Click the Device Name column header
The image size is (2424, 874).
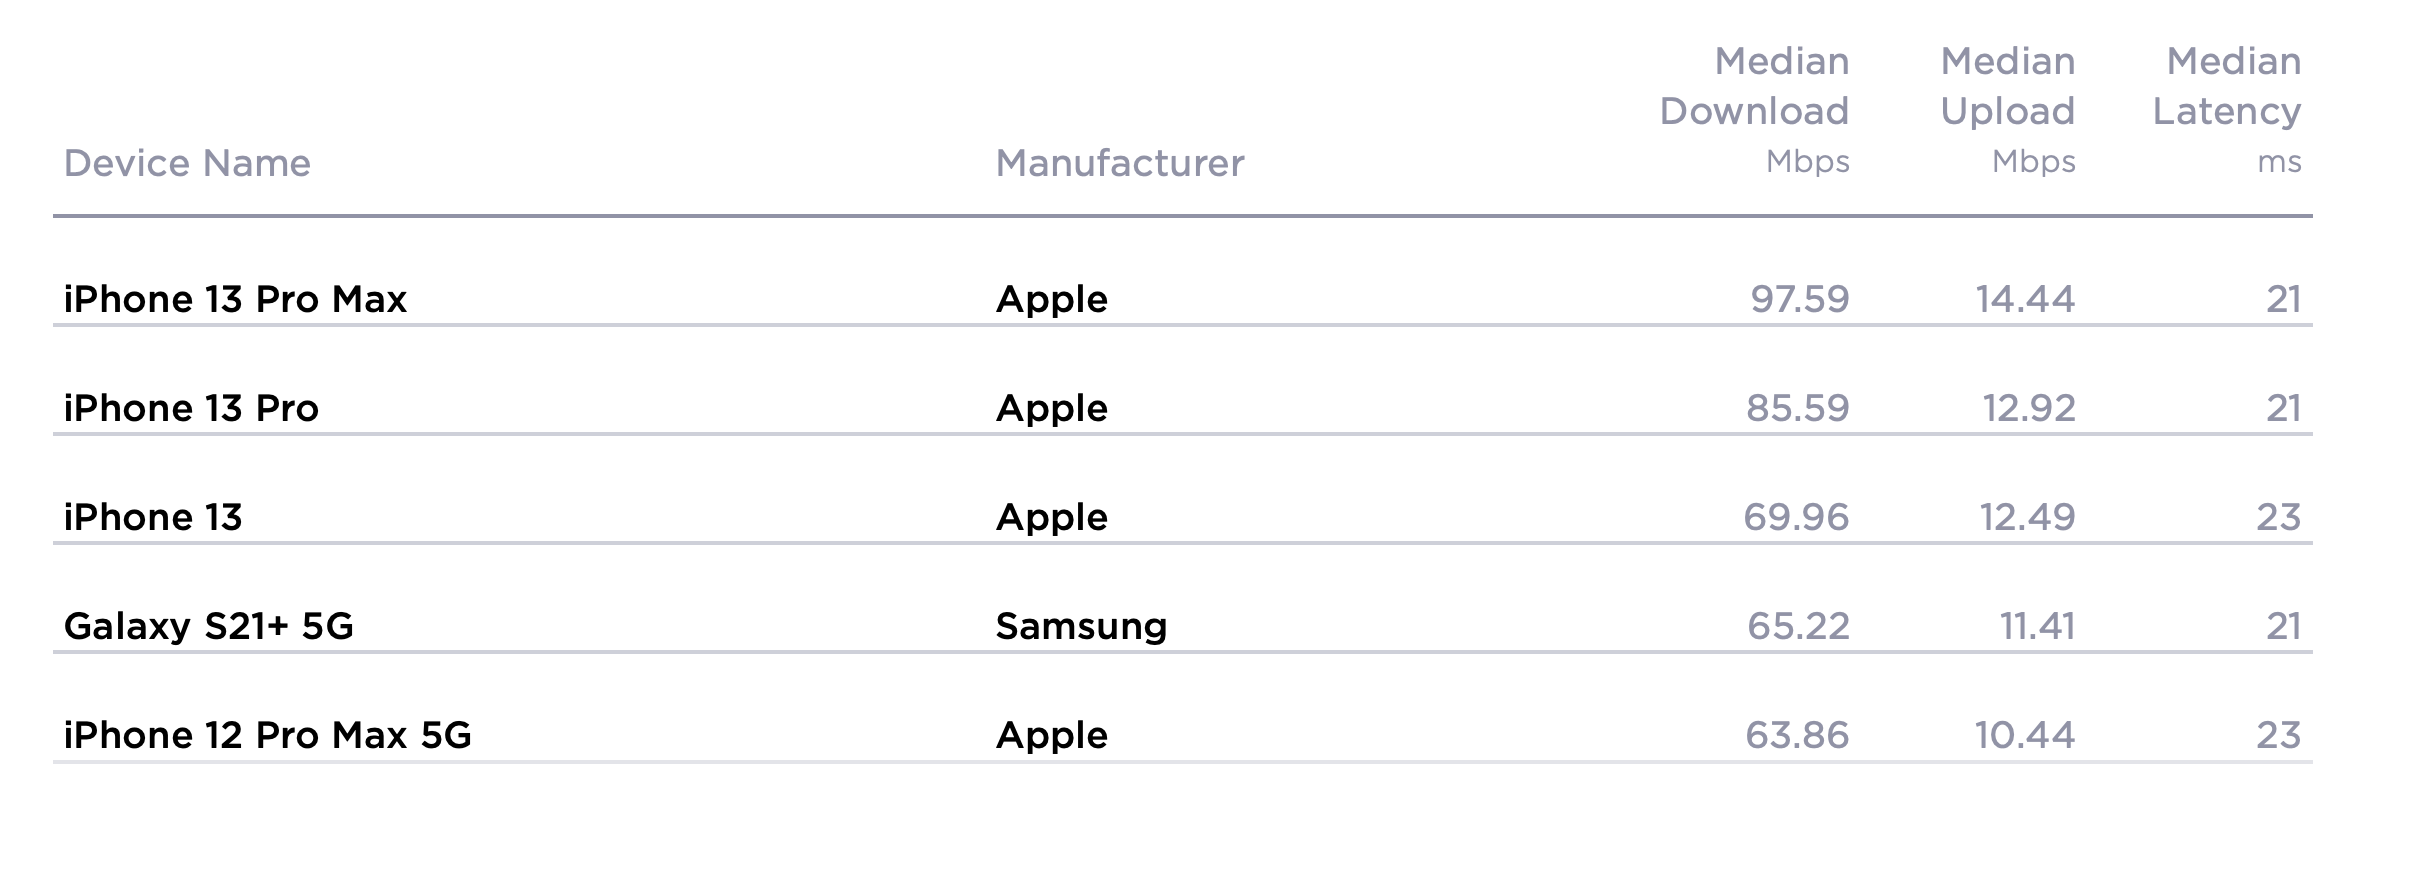coord(187,163)
